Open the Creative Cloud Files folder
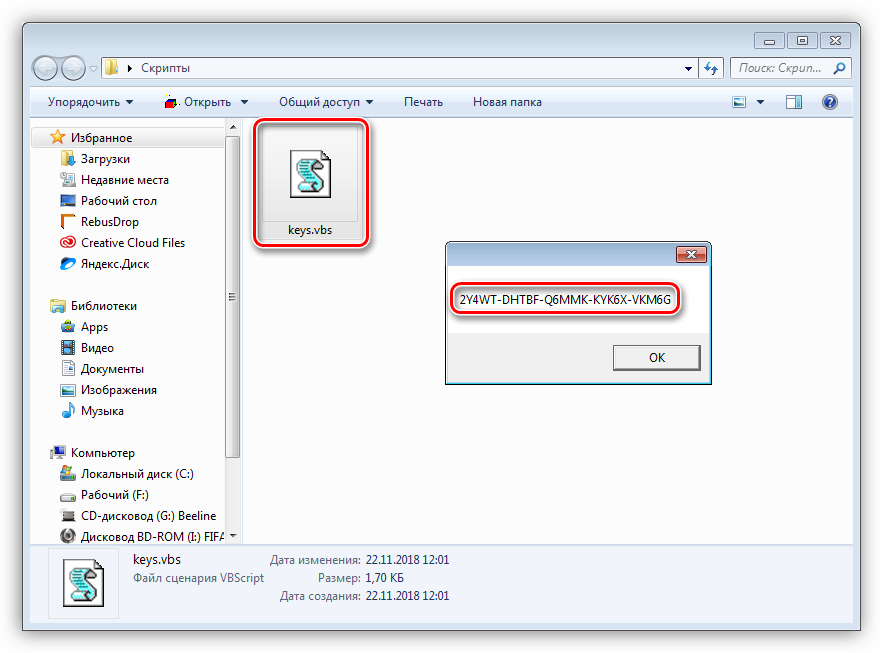This screenshot has width=883, height=653. [x=132, y=243]
